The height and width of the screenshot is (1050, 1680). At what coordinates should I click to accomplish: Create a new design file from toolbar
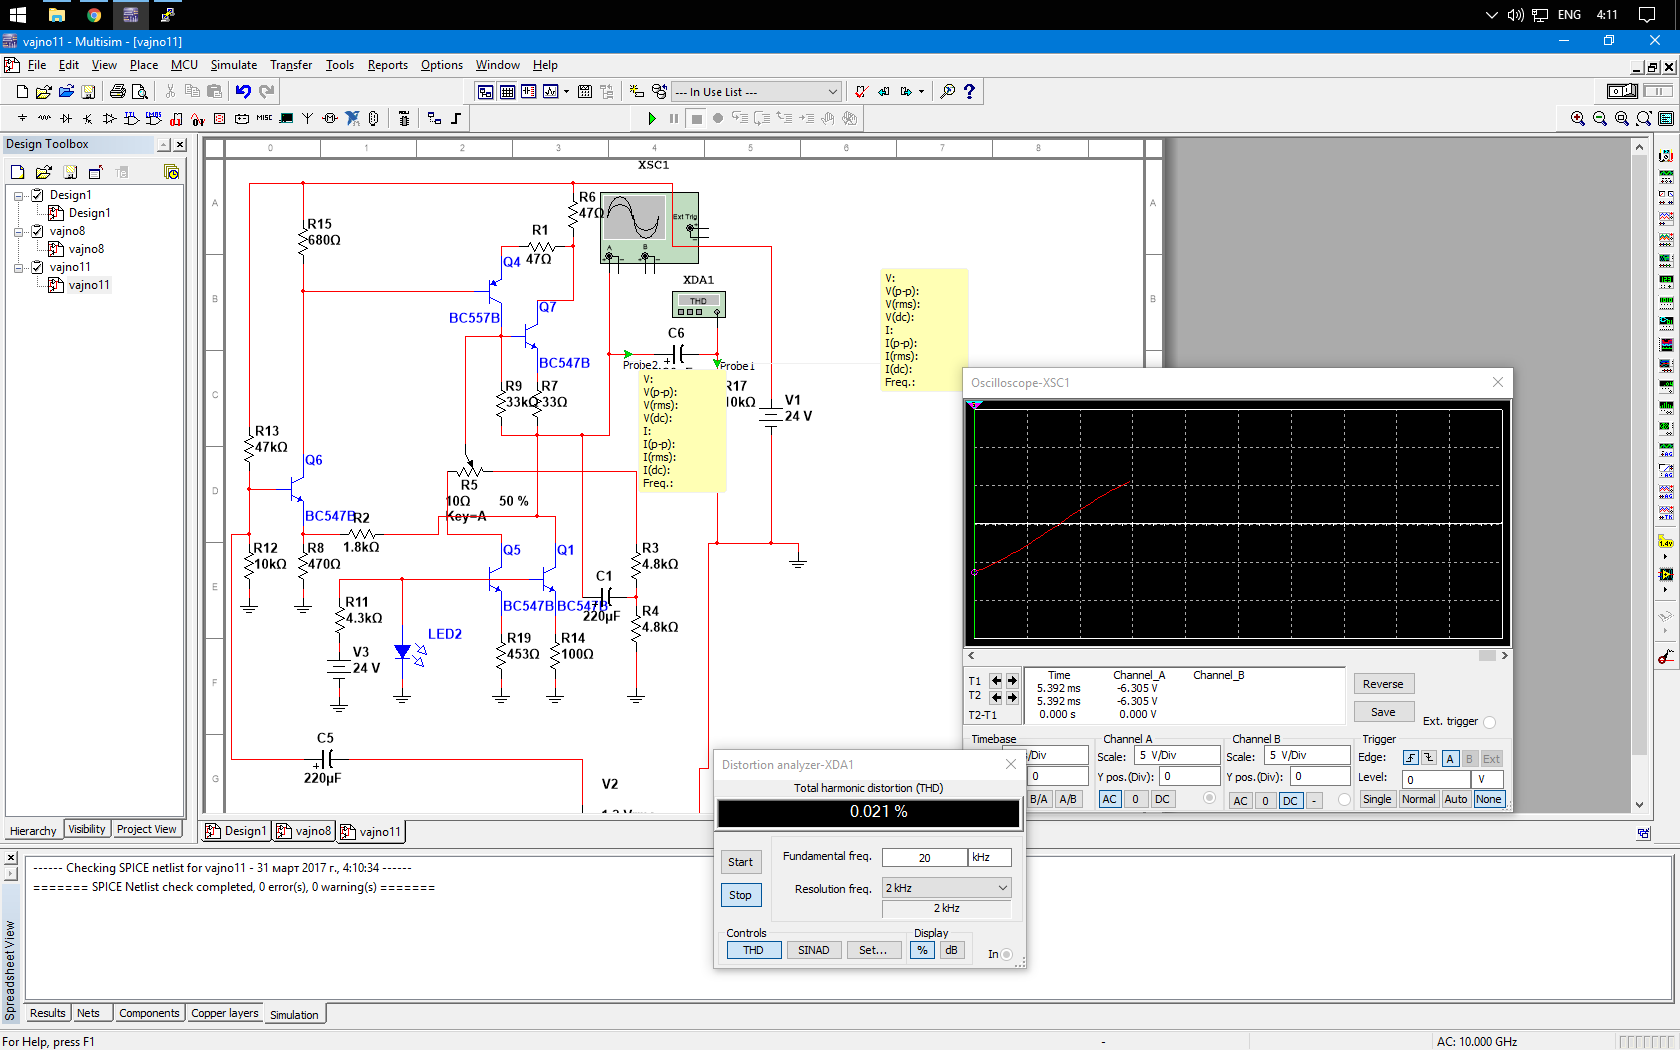coord(22,92)
